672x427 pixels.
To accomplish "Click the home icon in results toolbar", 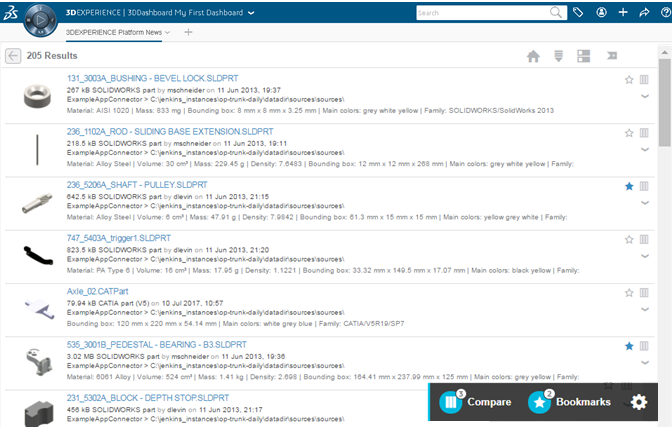I will tap(533, 56).
